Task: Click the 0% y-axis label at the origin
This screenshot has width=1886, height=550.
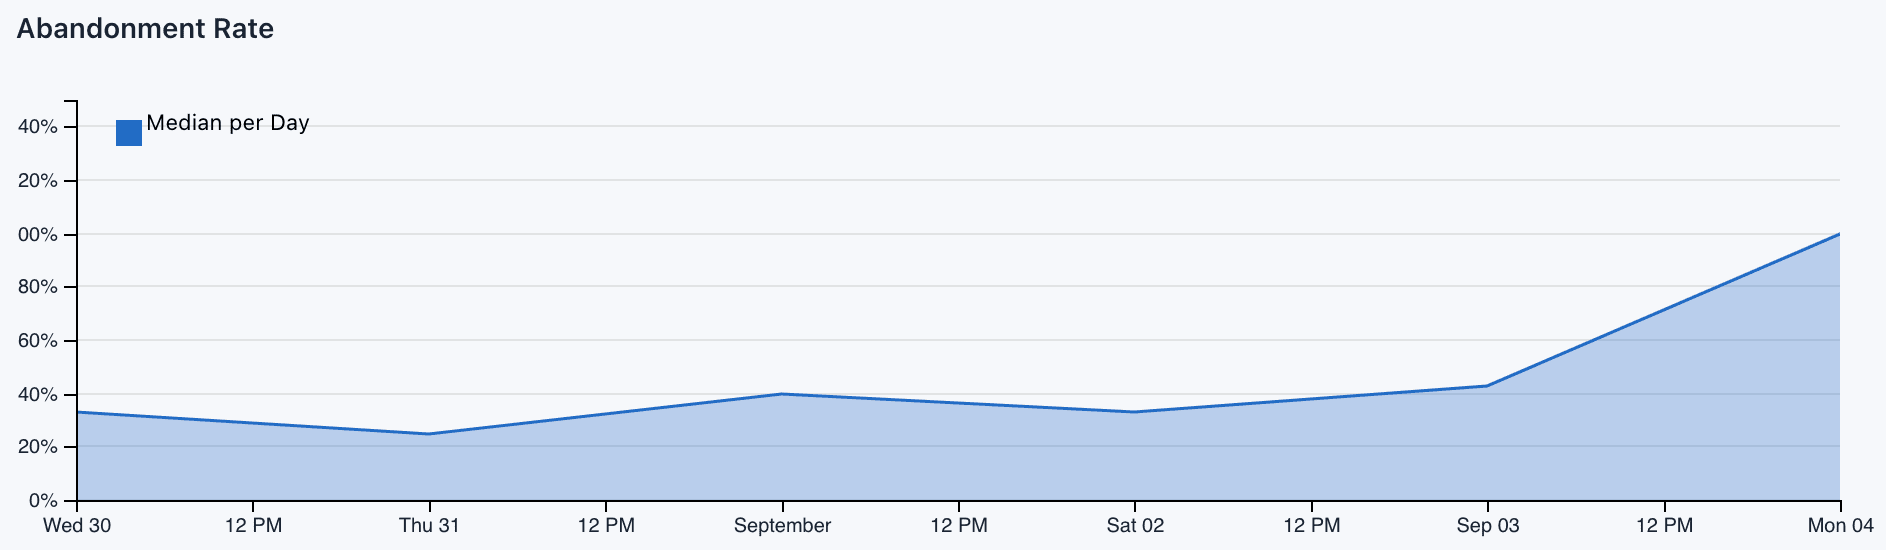Action: [x=42, y=500]
